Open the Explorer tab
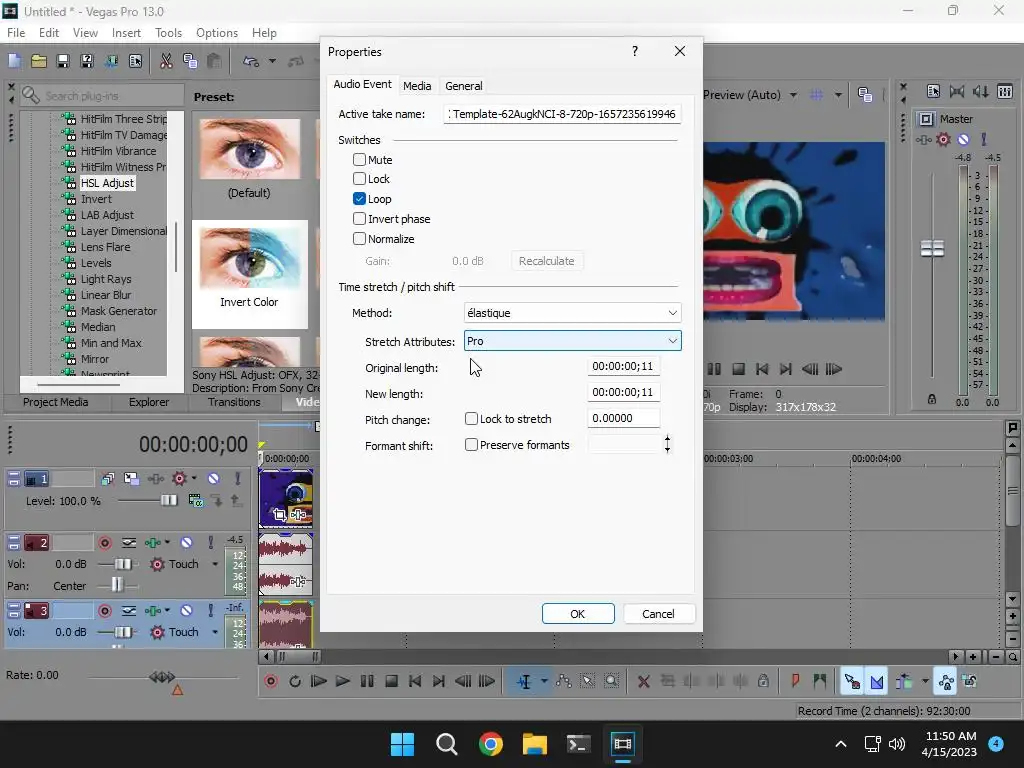Screen dimensions: 1024x768 [149, 402]
